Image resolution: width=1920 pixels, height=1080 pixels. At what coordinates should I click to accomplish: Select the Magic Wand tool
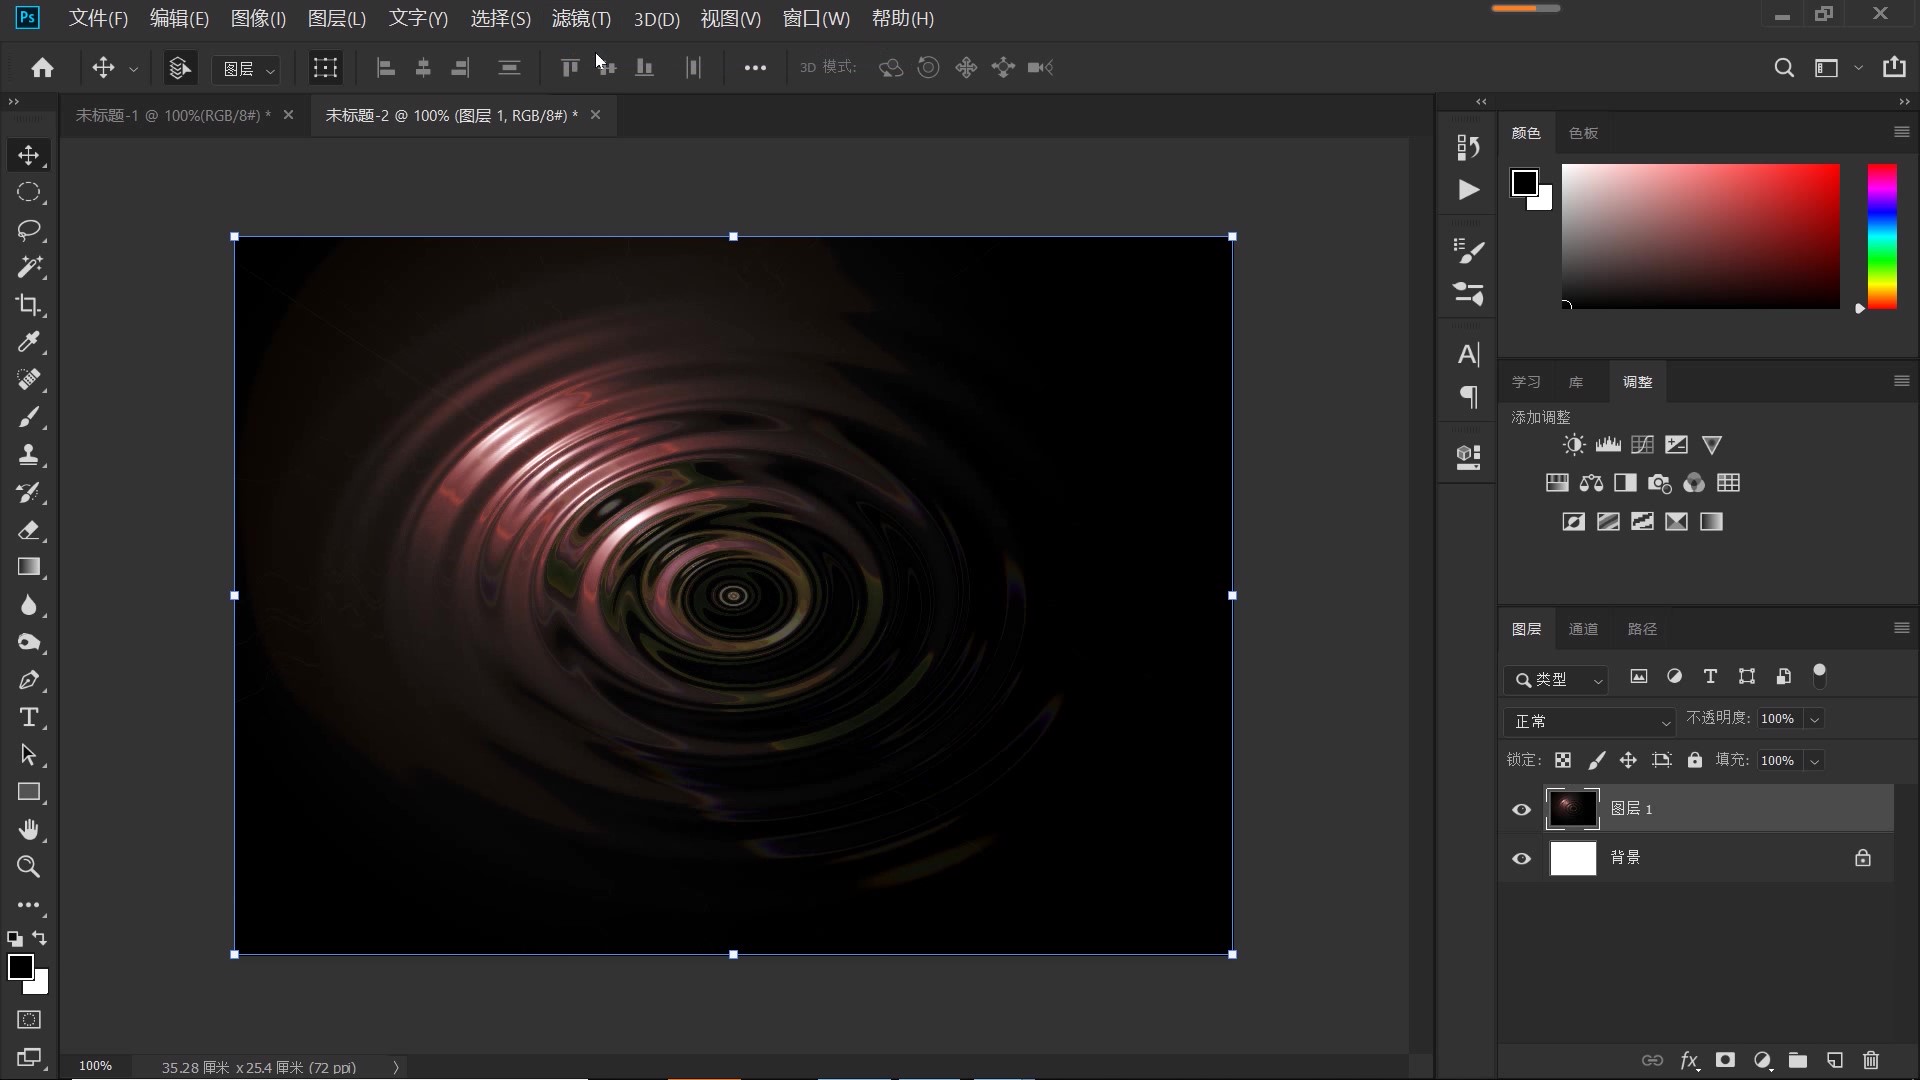28,267
